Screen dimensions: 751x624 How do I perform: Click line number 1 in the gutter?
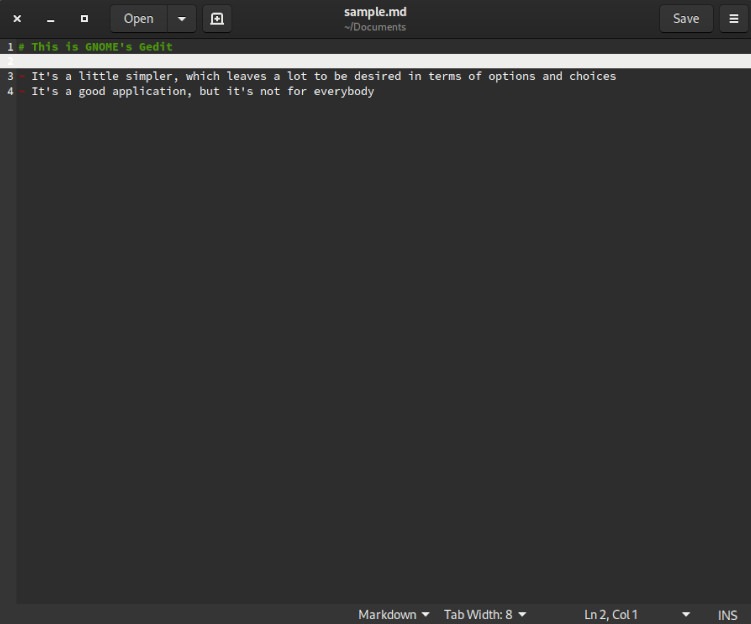(x=10, y=46)
